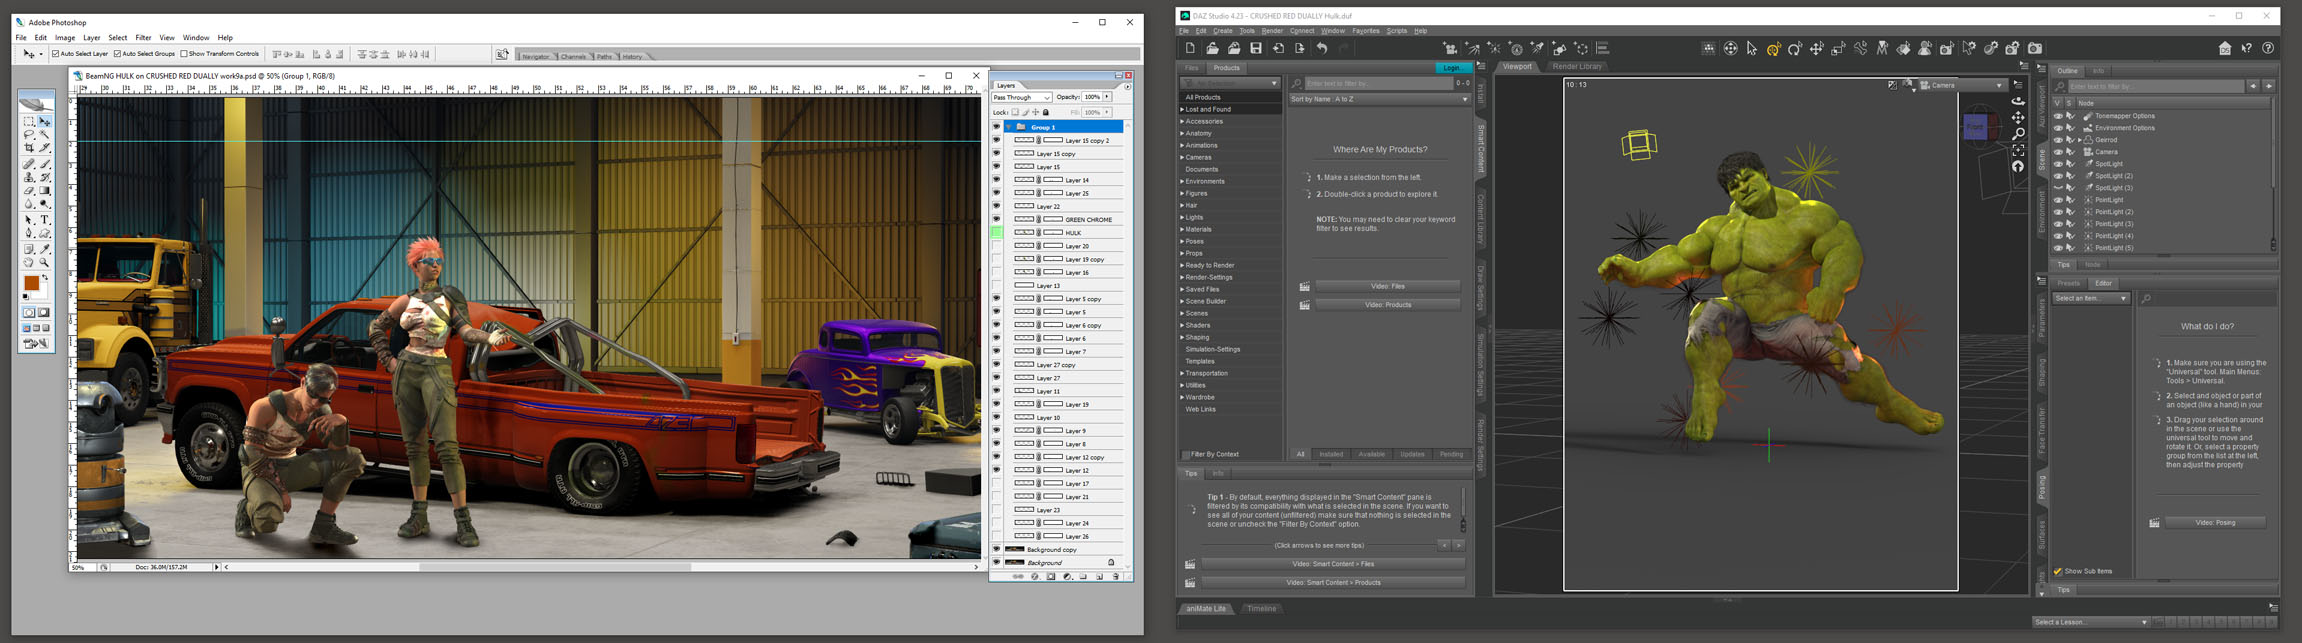The width and height of the screenshot is (2302, 643).
Task: Click Video: Smart Content > Files button
Action: point(1333,564)
